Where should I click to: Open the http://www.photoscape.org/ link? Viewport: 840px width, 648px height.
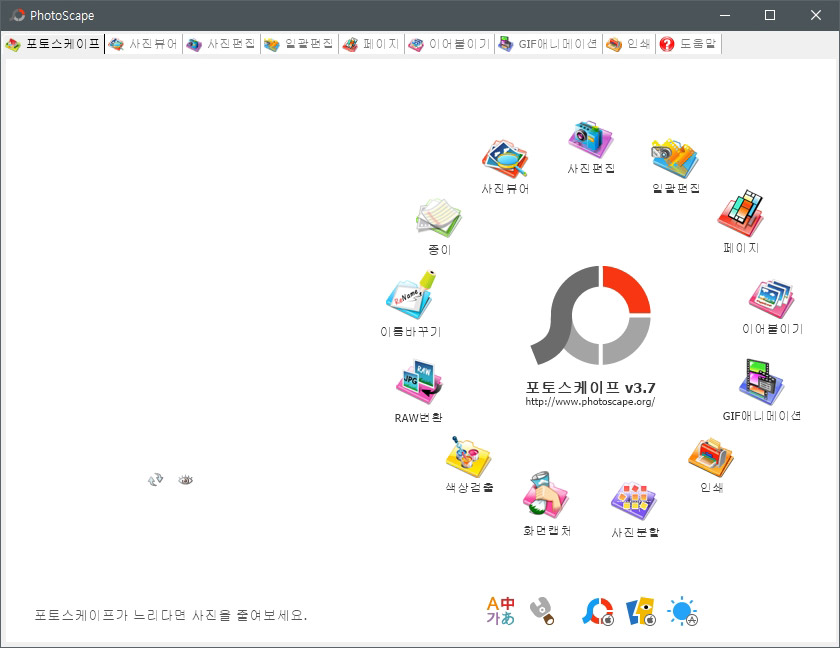(x=590, y=402)
